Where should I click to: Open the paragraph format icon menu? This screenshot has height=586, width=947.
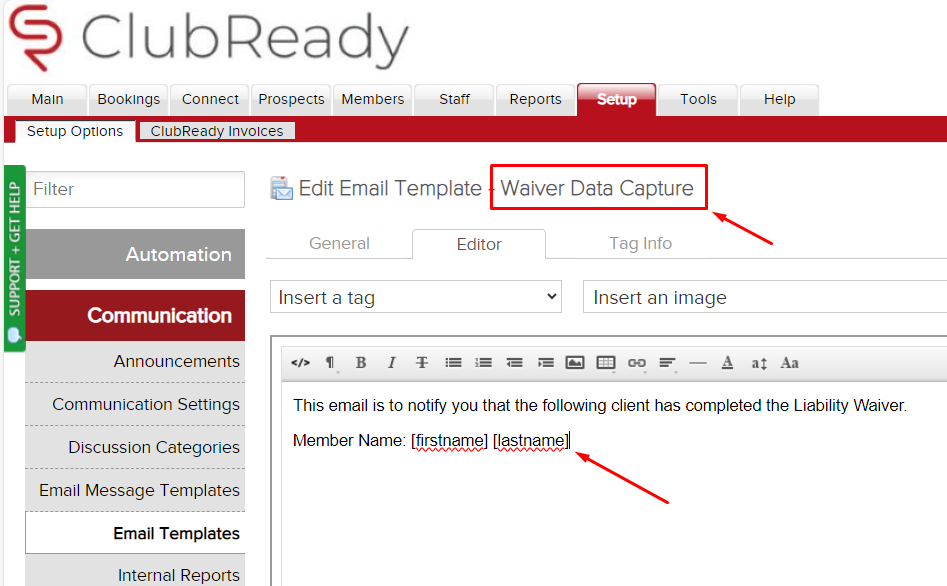click(x=330, y=362)
